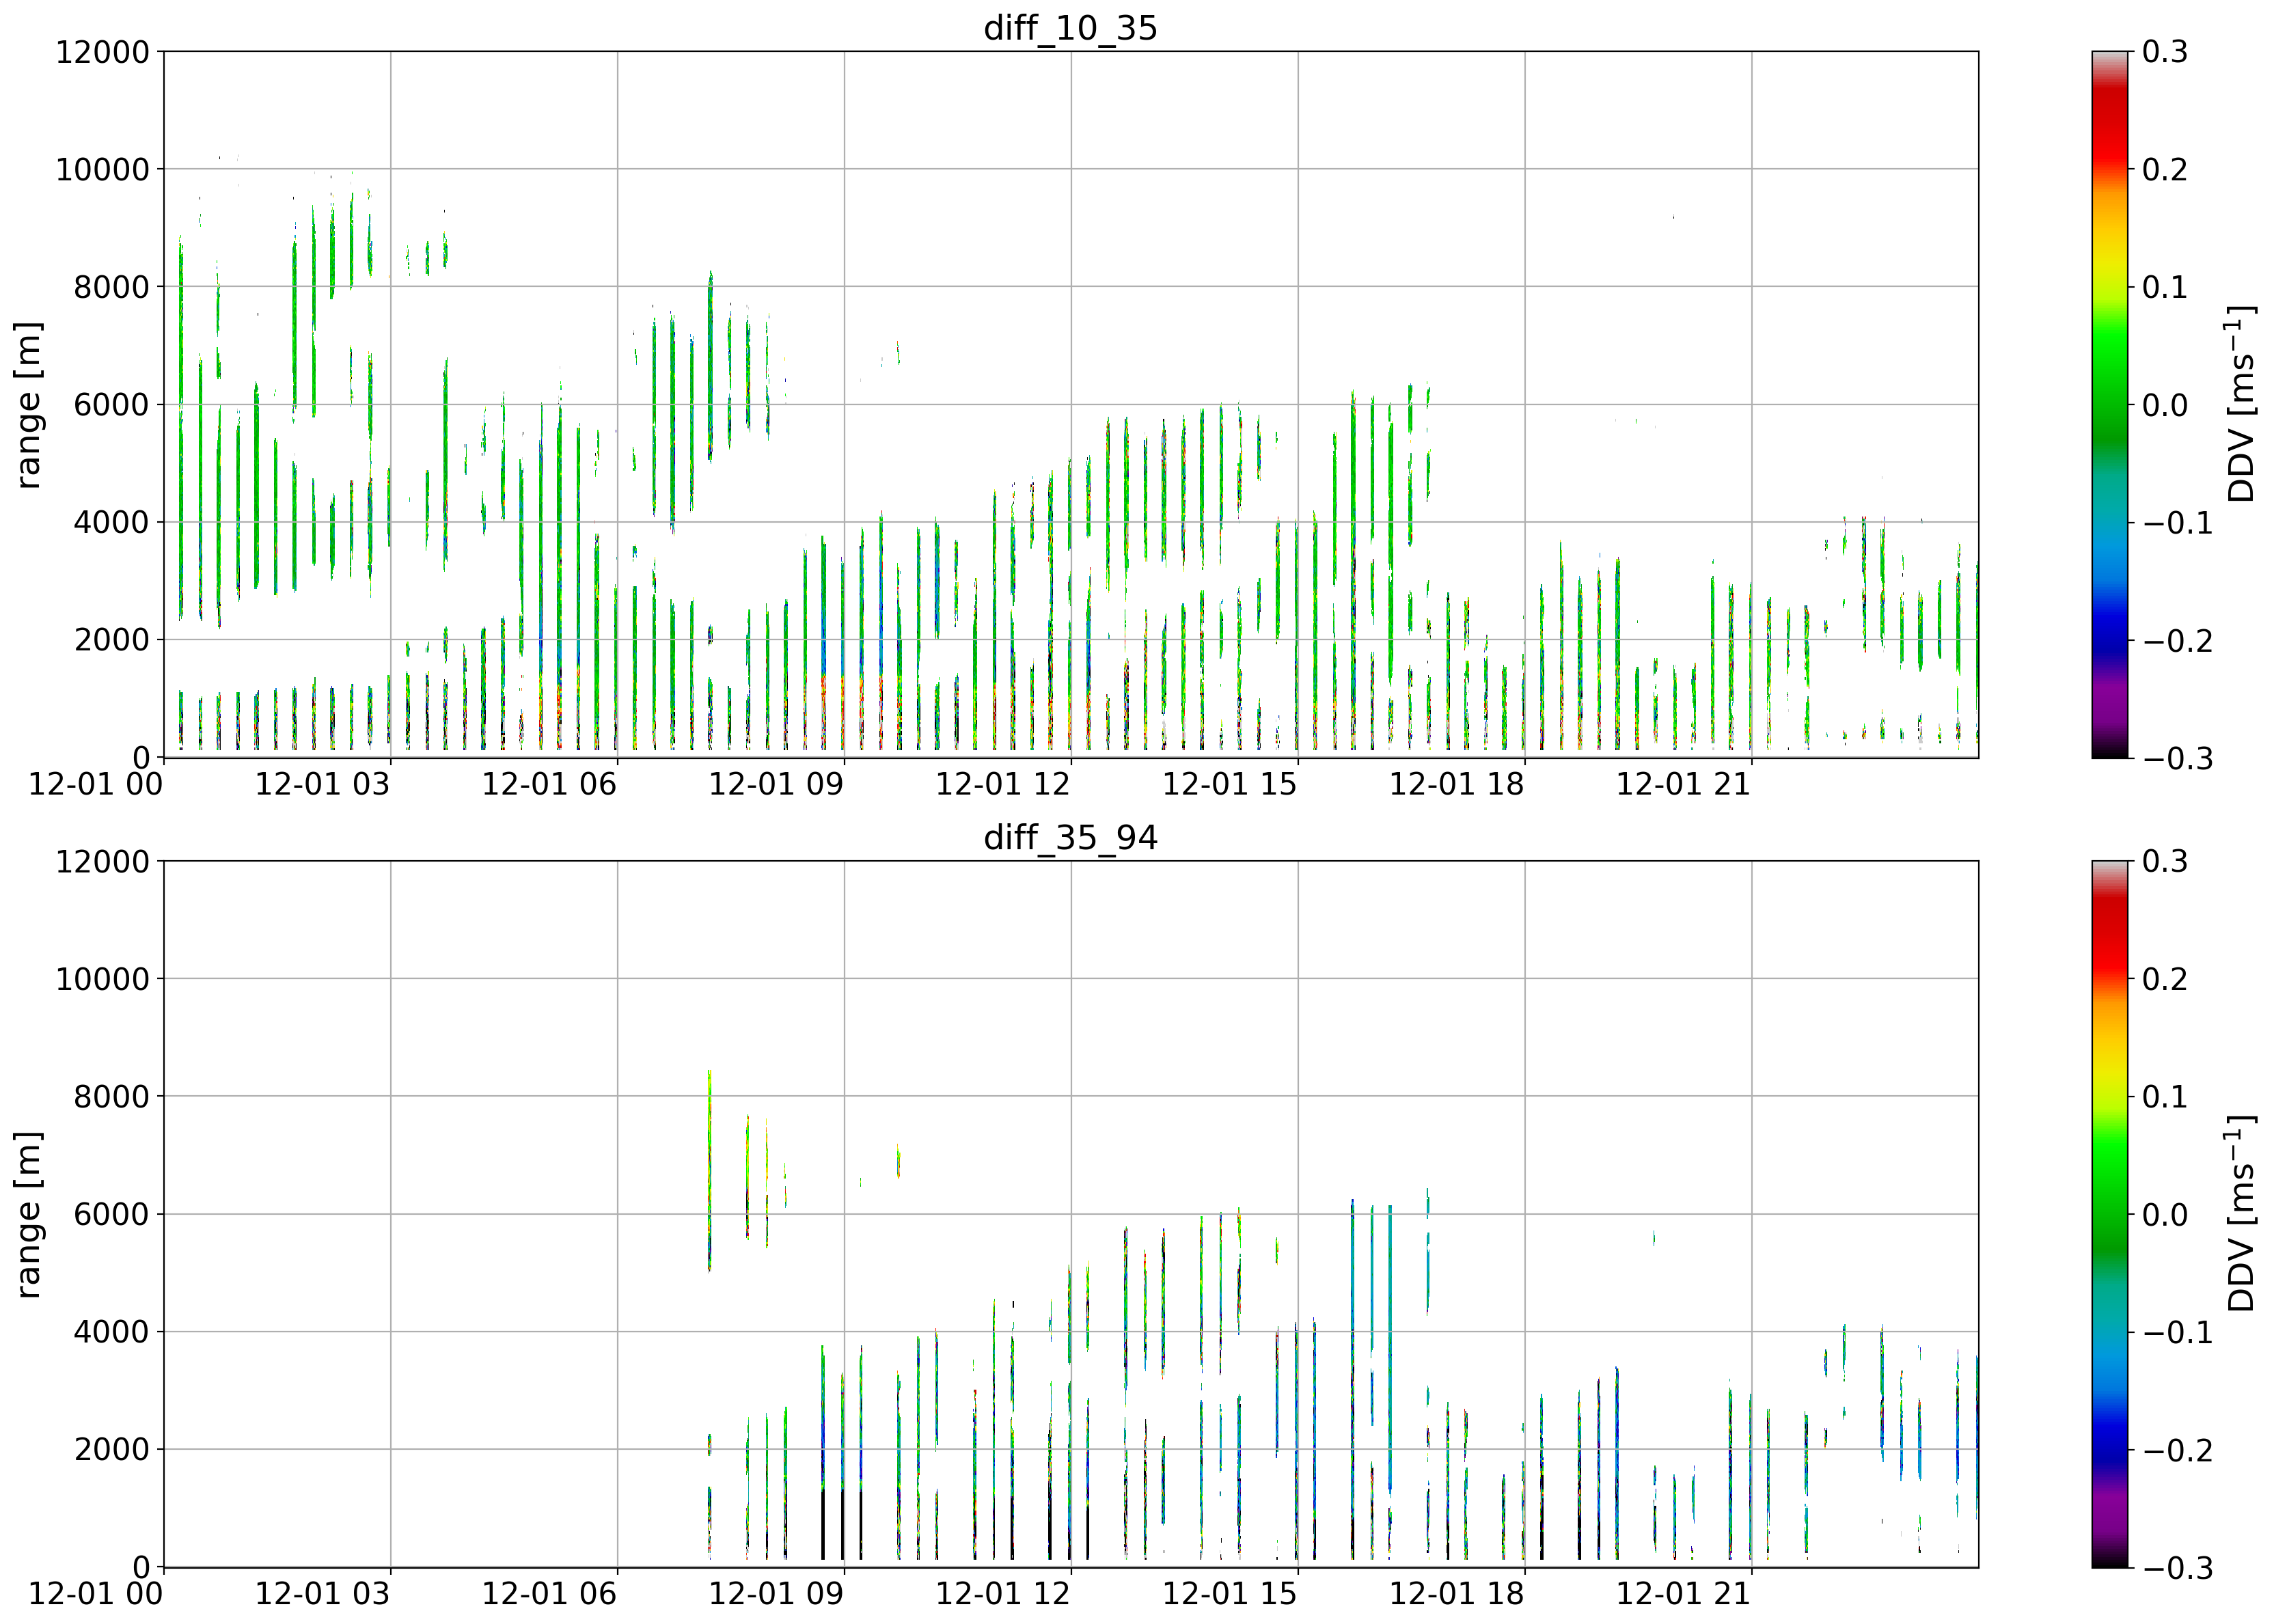The width and height of the screenshot is (2274, 1624).
Task: Click x-tick 12-01 00 under diff_10_35 plot
Action: coord(95,784)
